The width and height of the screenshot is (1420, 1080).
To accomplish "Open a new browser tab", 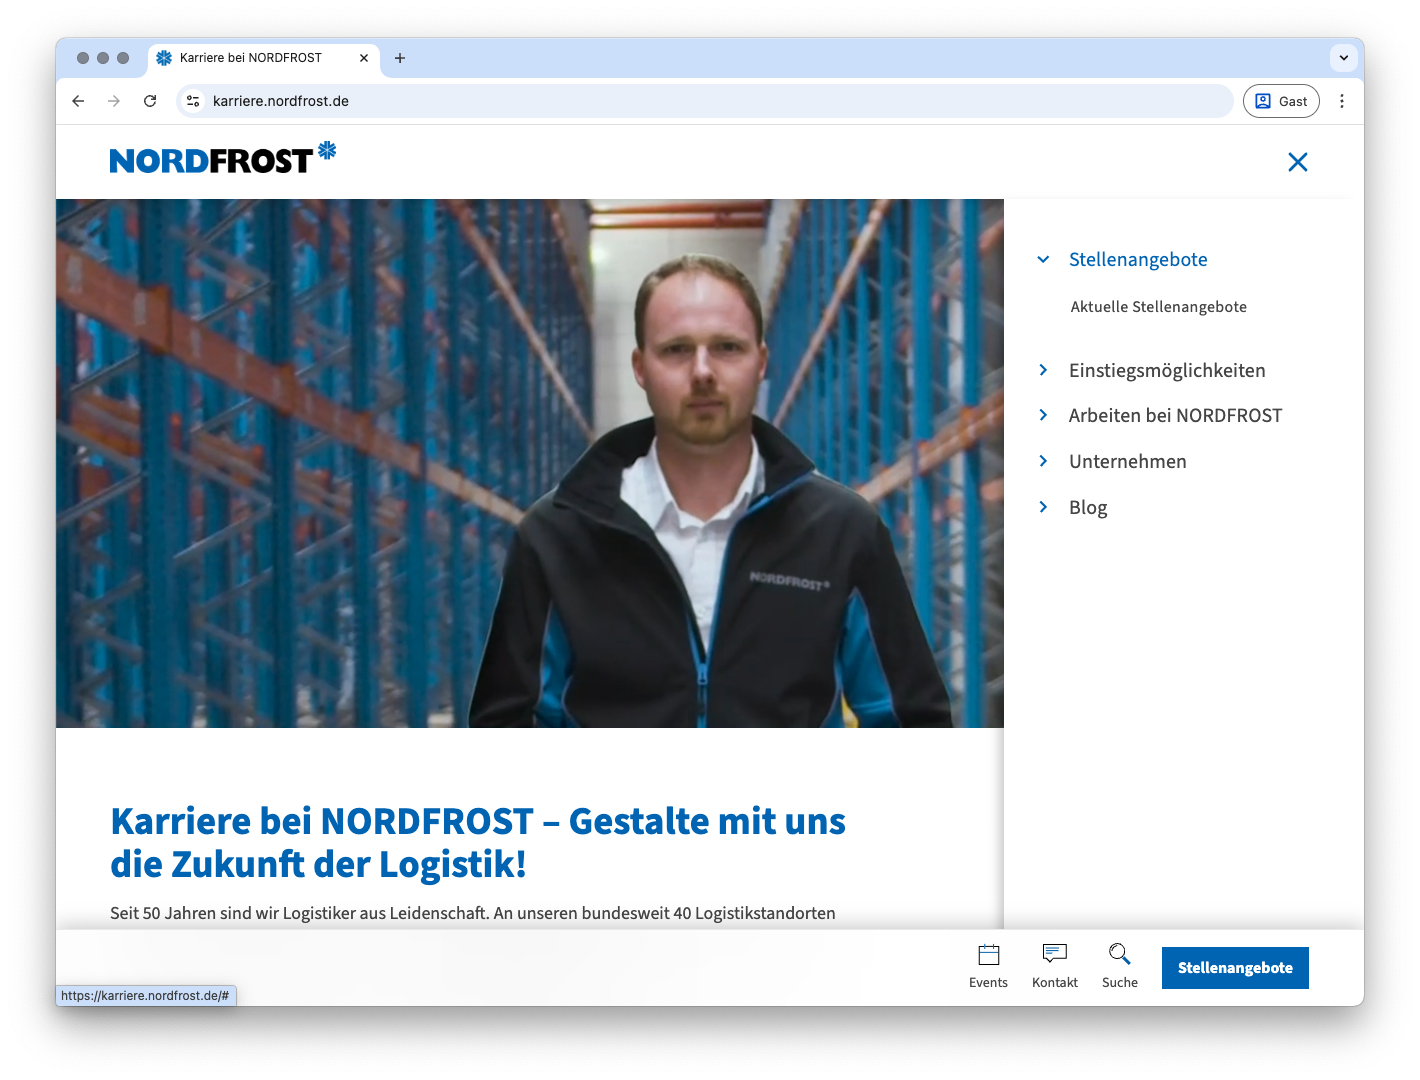I will pos(400,58).
